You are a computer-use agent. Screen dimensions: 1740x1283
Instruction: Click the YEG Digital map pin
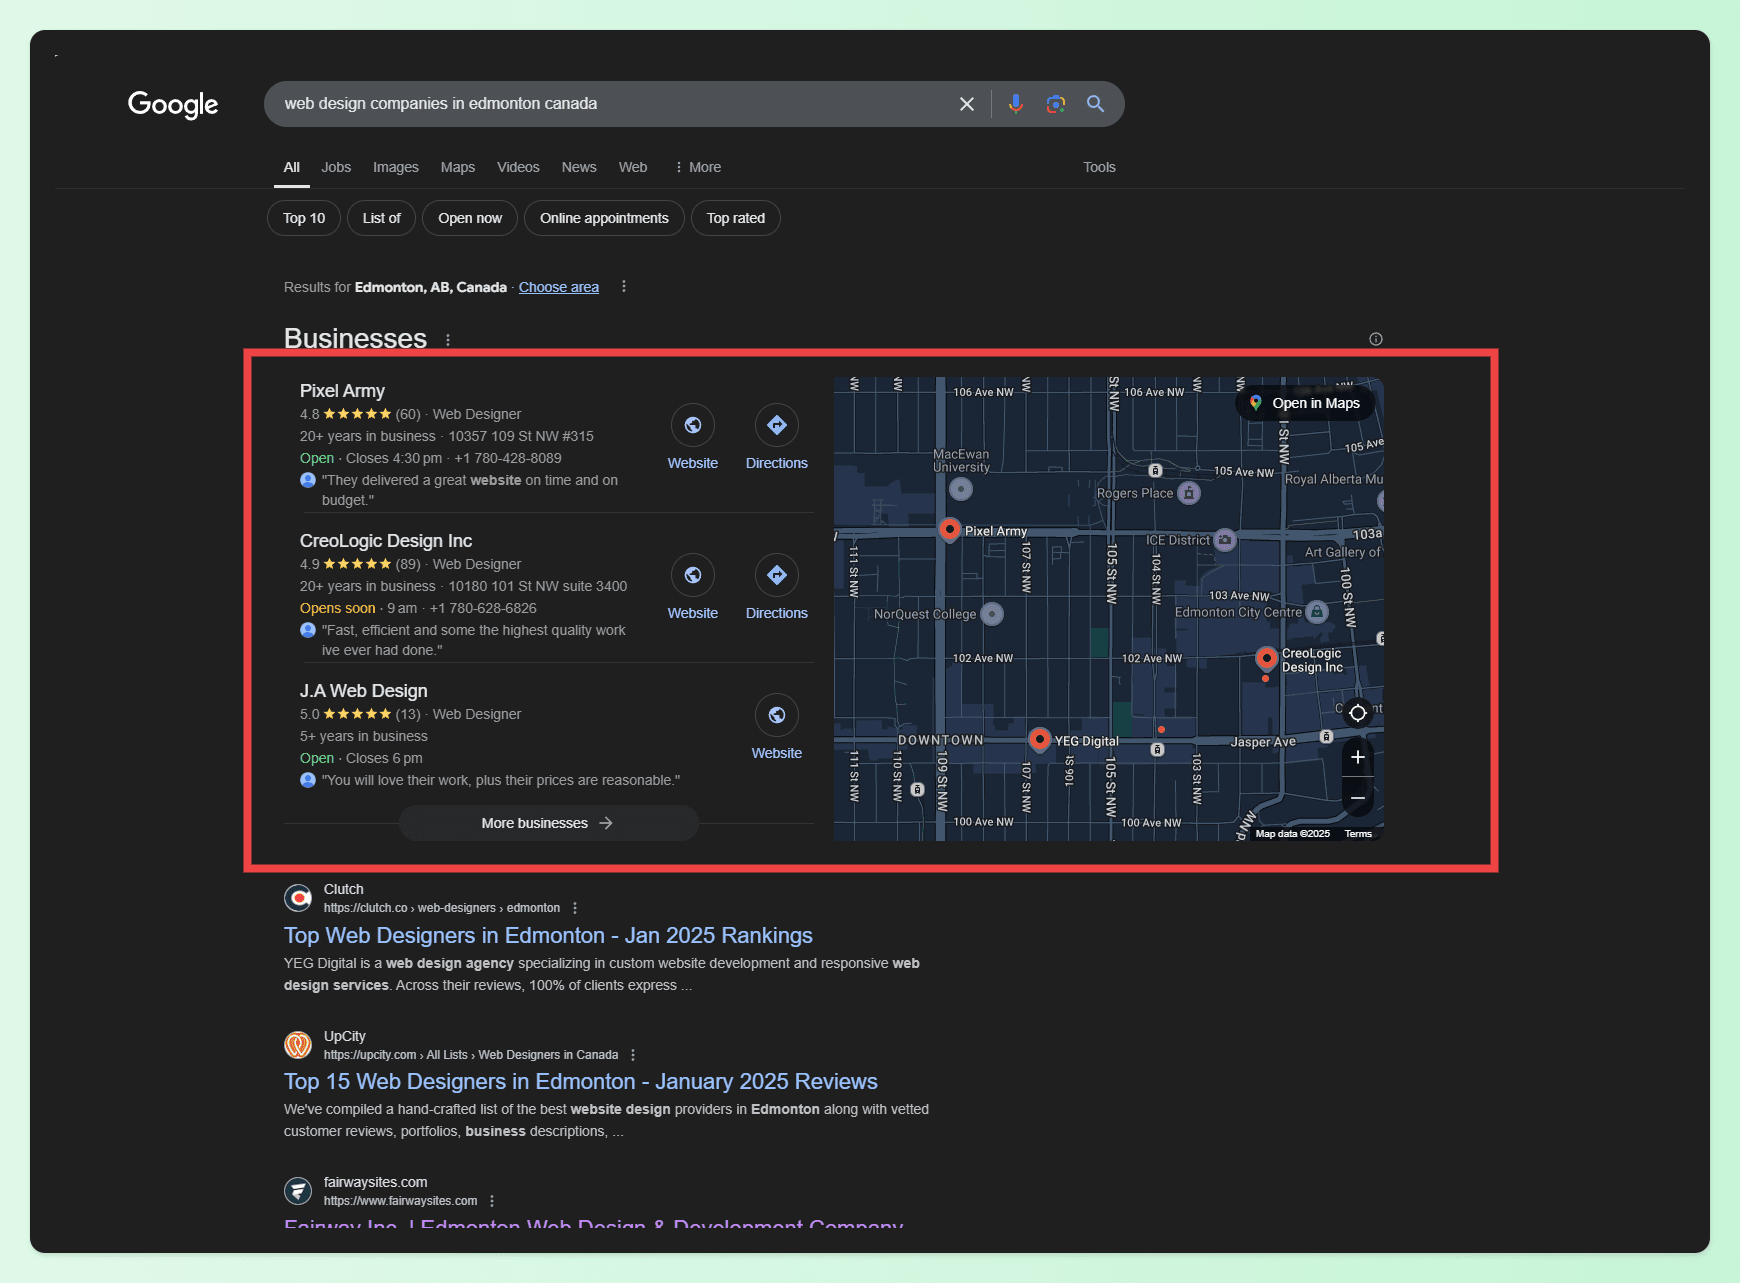1040,739
